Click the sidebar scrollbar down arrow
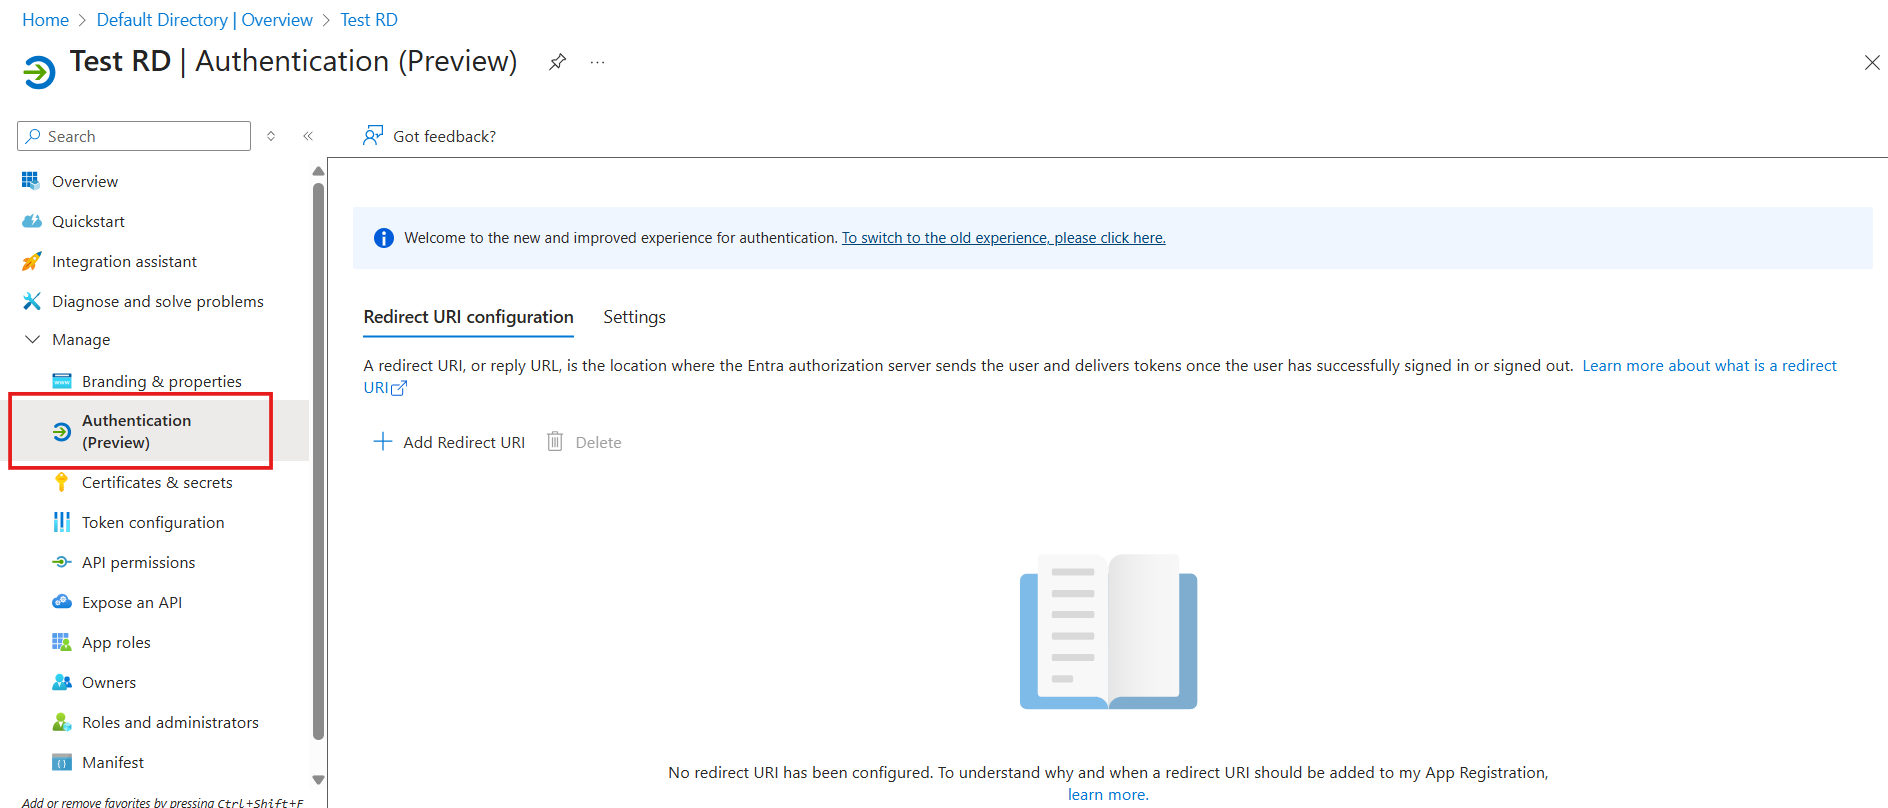This screenshot has height=808, width=1888. click(x=318, y=780)
